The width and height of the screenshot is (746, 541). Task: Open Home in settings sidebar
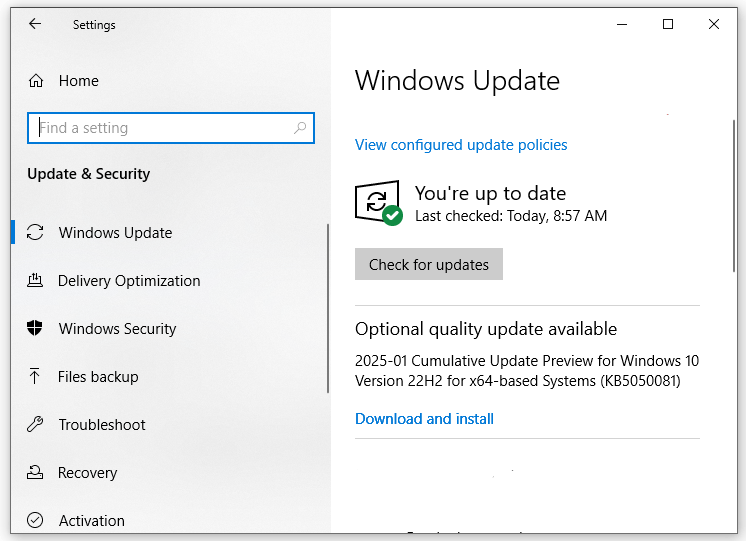[79, 81]
